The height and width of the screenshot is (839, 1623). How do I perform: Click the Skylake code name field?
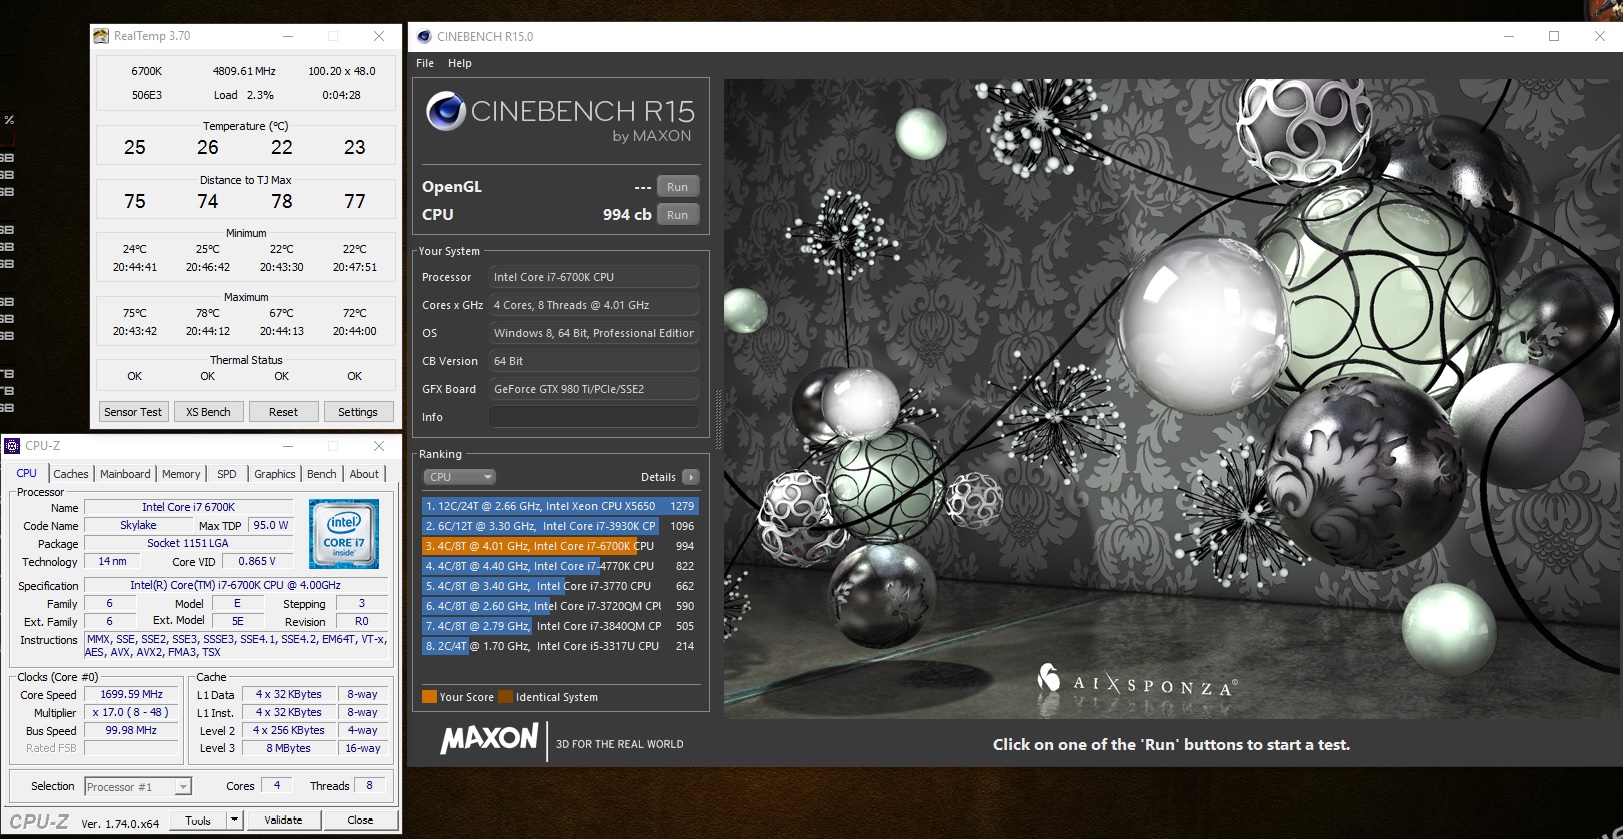click(138, 525)
